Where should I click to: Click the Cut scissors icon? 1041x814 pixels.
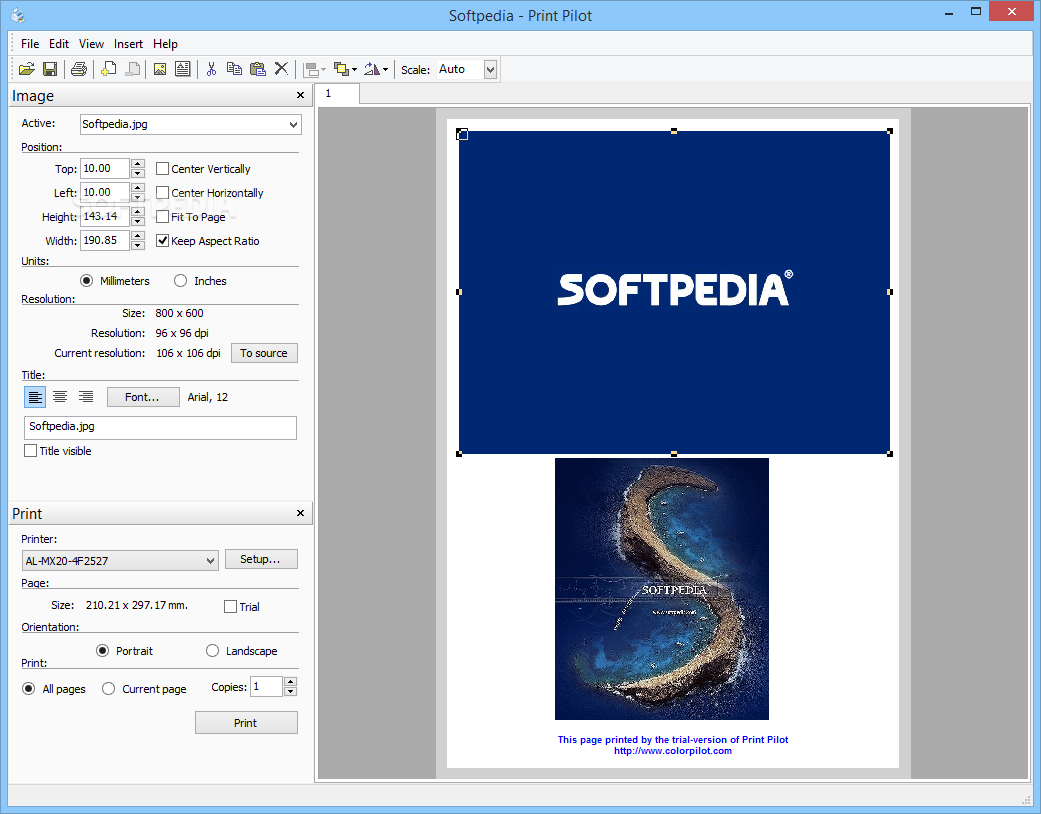click(212, 69)
